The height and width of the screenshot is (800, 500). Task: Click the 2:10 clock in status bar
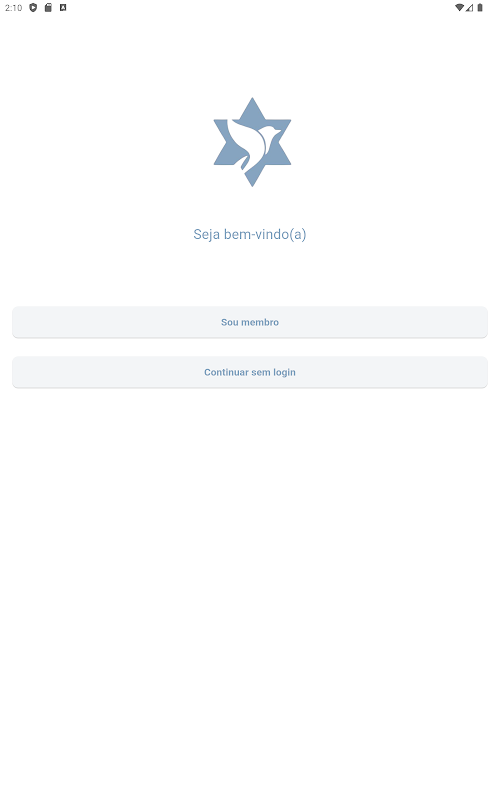click(x=14, y=8)
